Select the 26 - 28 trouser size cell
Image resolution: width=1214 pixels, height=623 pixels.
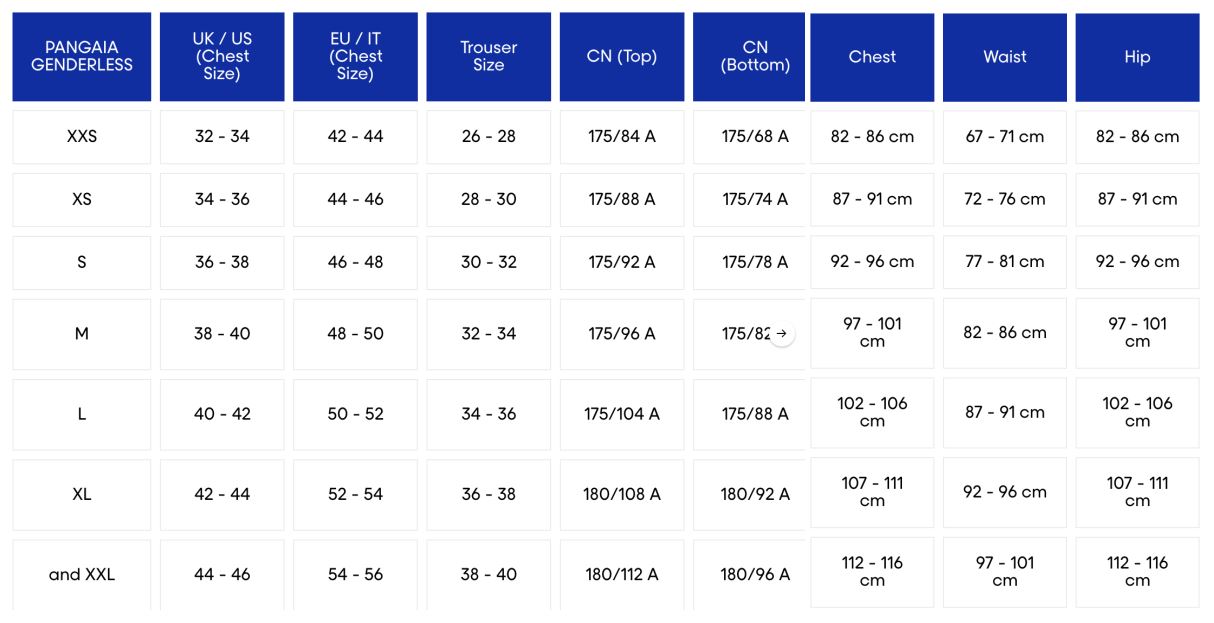pyautogui.click(x=489, y=137)
